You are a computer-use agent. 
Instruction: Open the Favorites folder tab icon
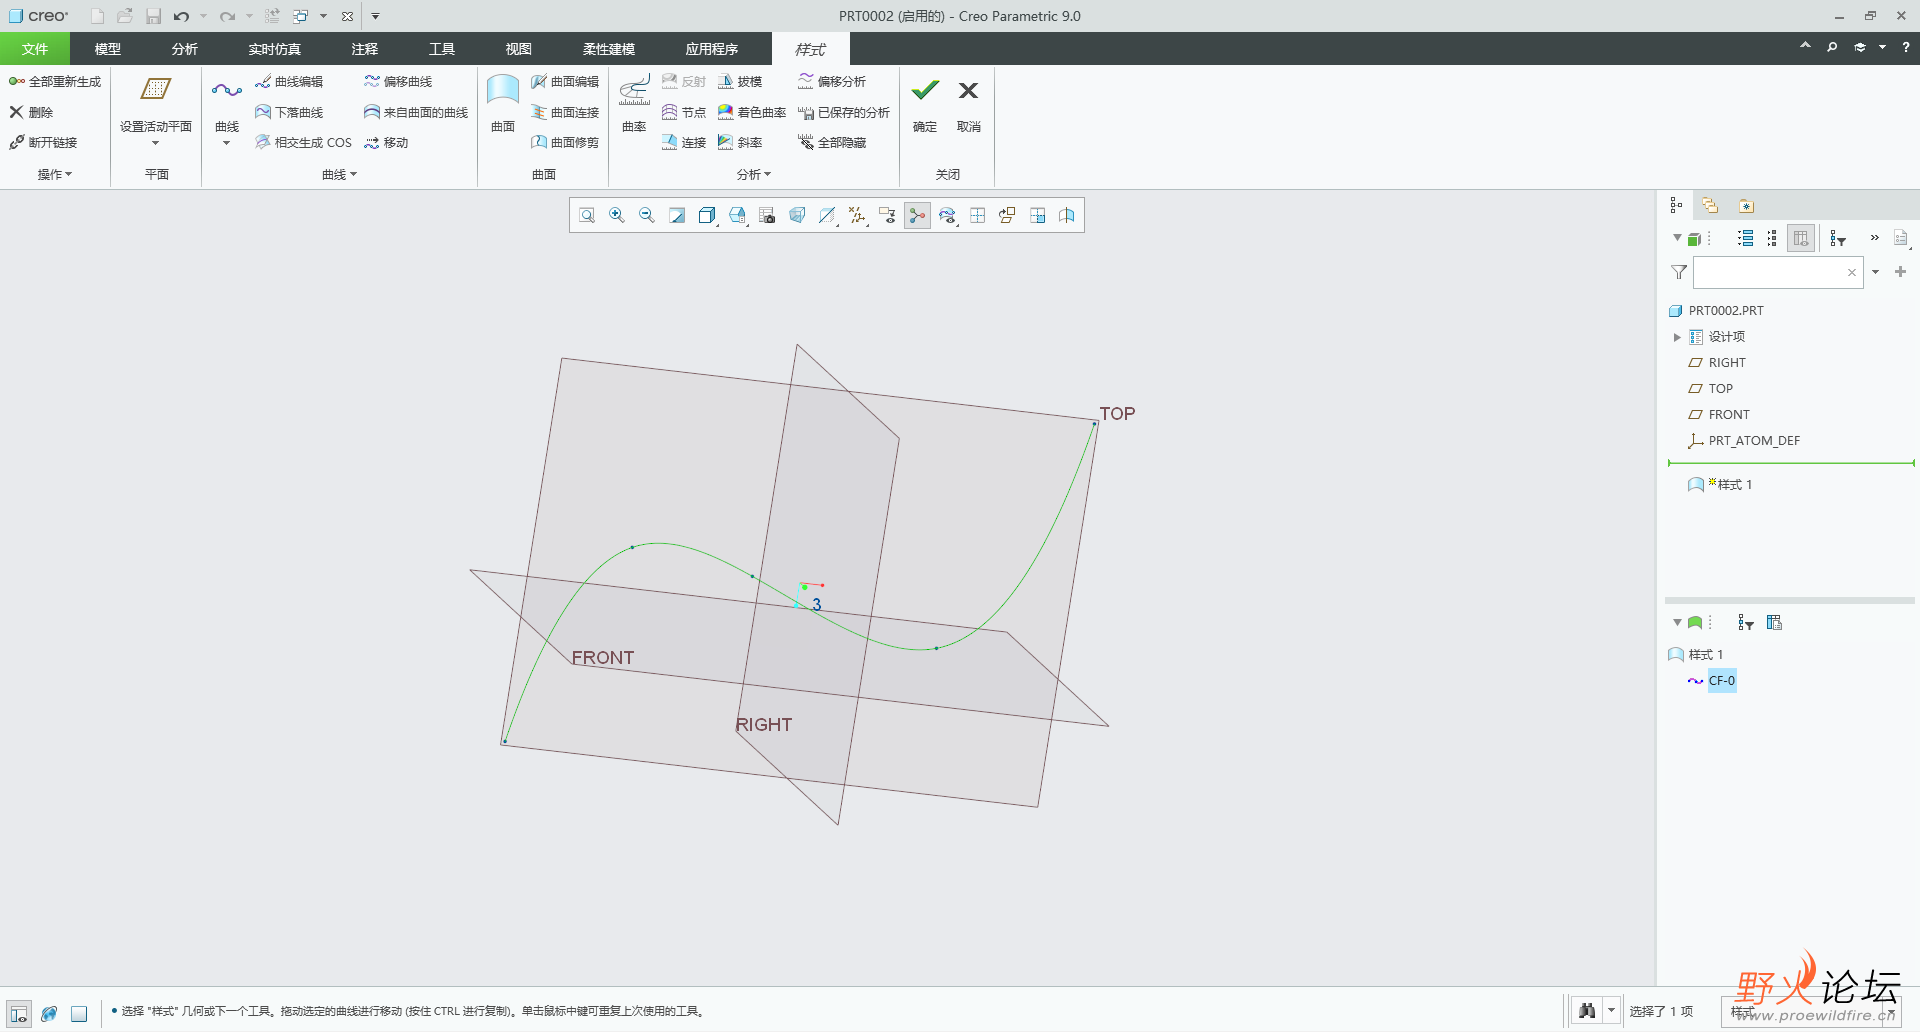(1746, 205)
